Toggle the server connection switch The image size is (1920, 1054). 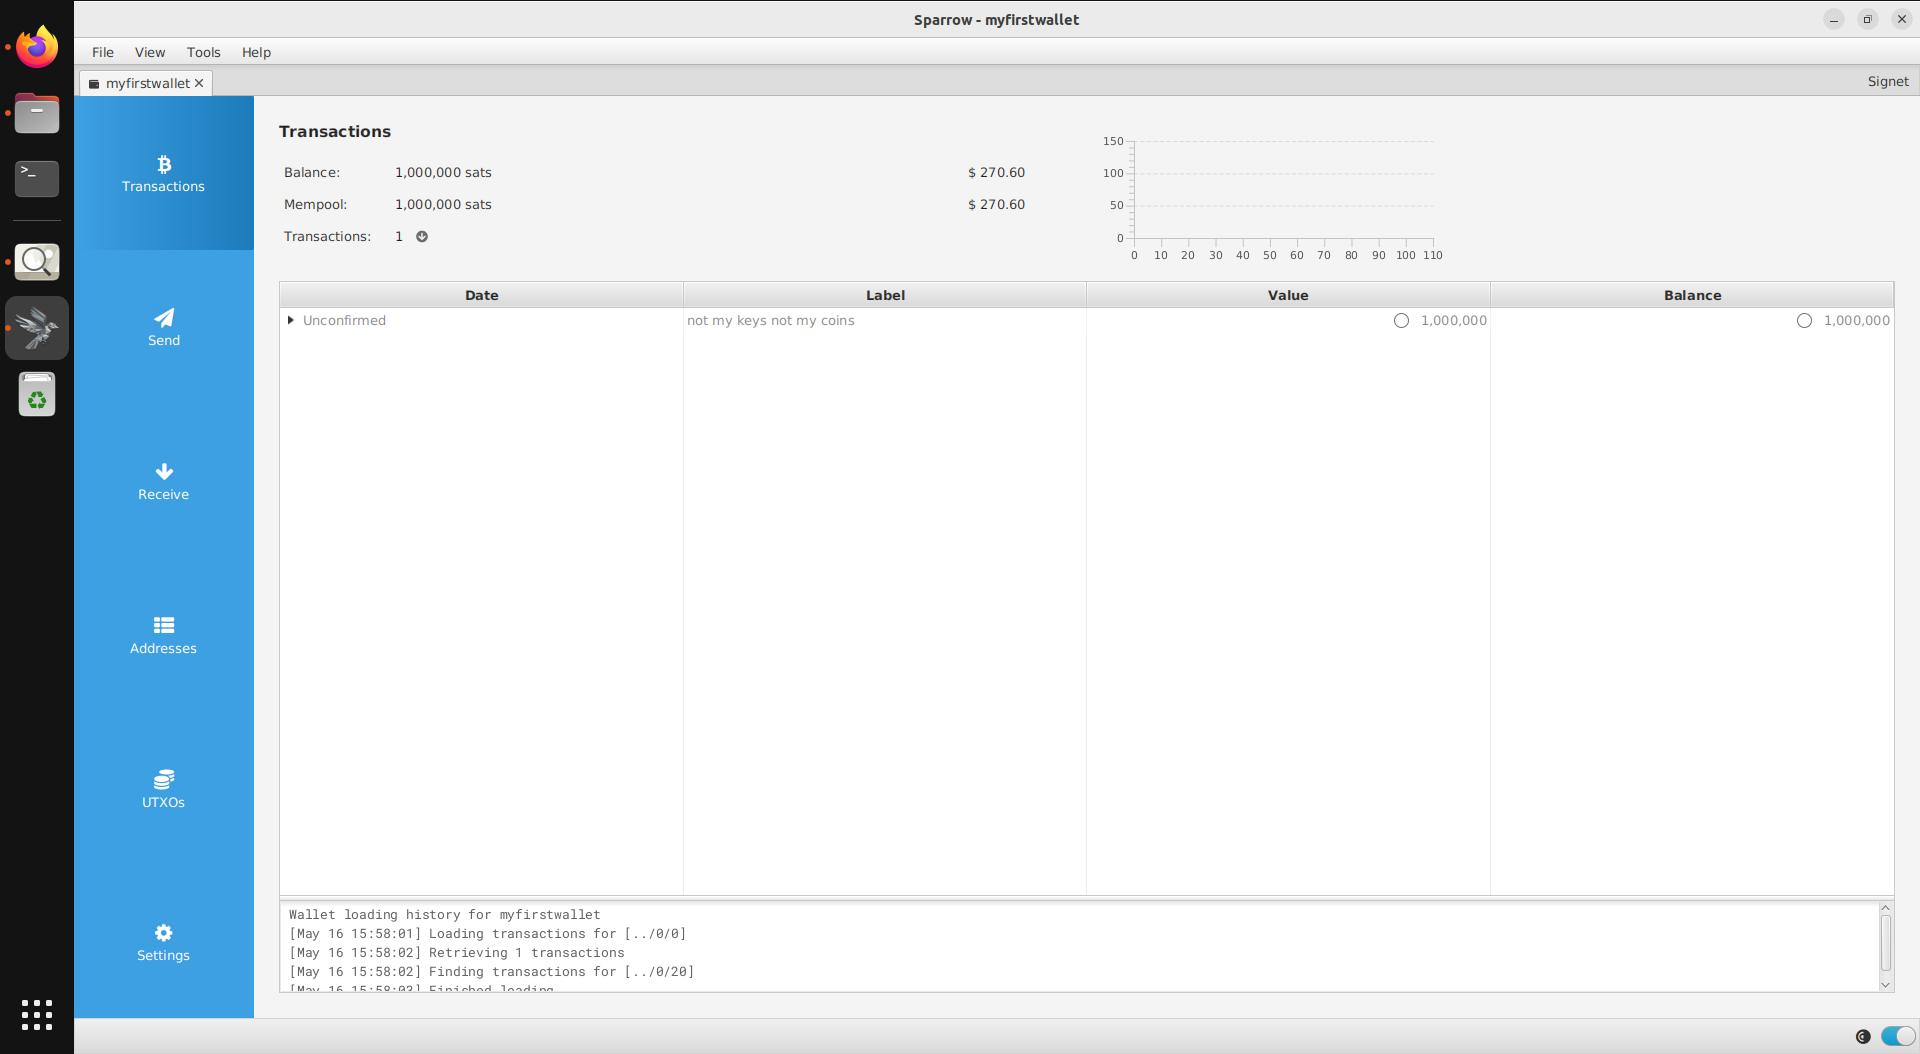pos(1898,1036)
